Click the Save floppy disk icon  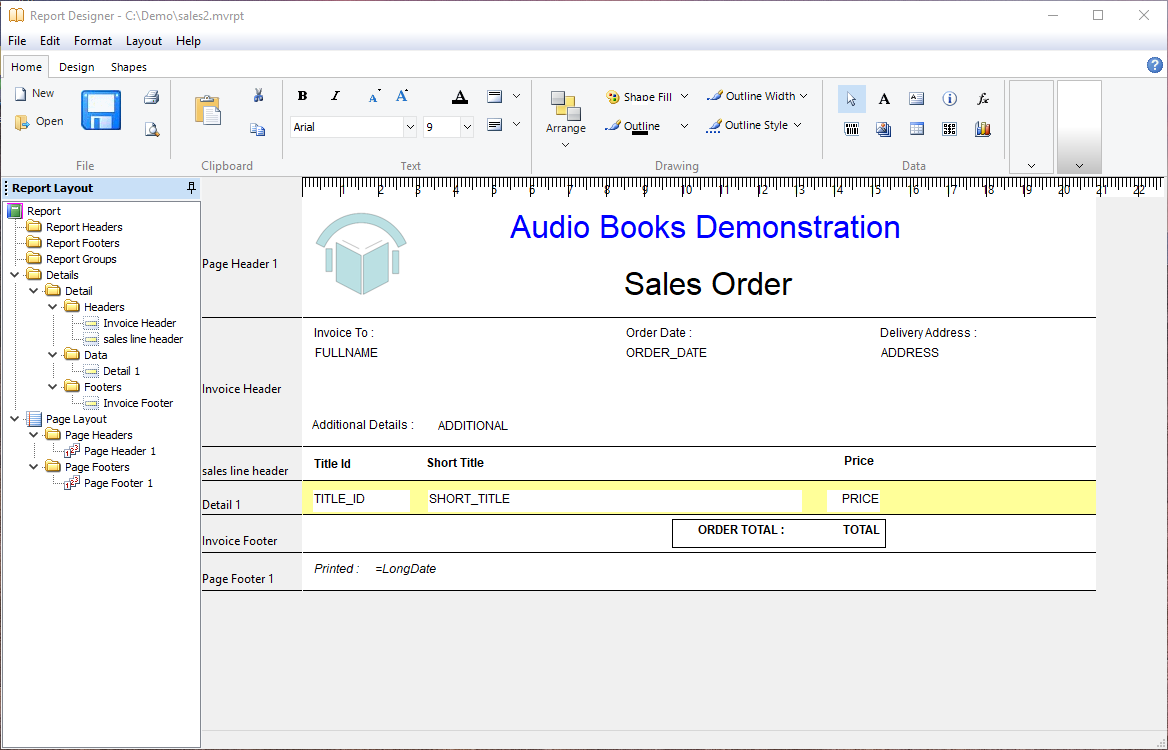(x=101, y=110)
